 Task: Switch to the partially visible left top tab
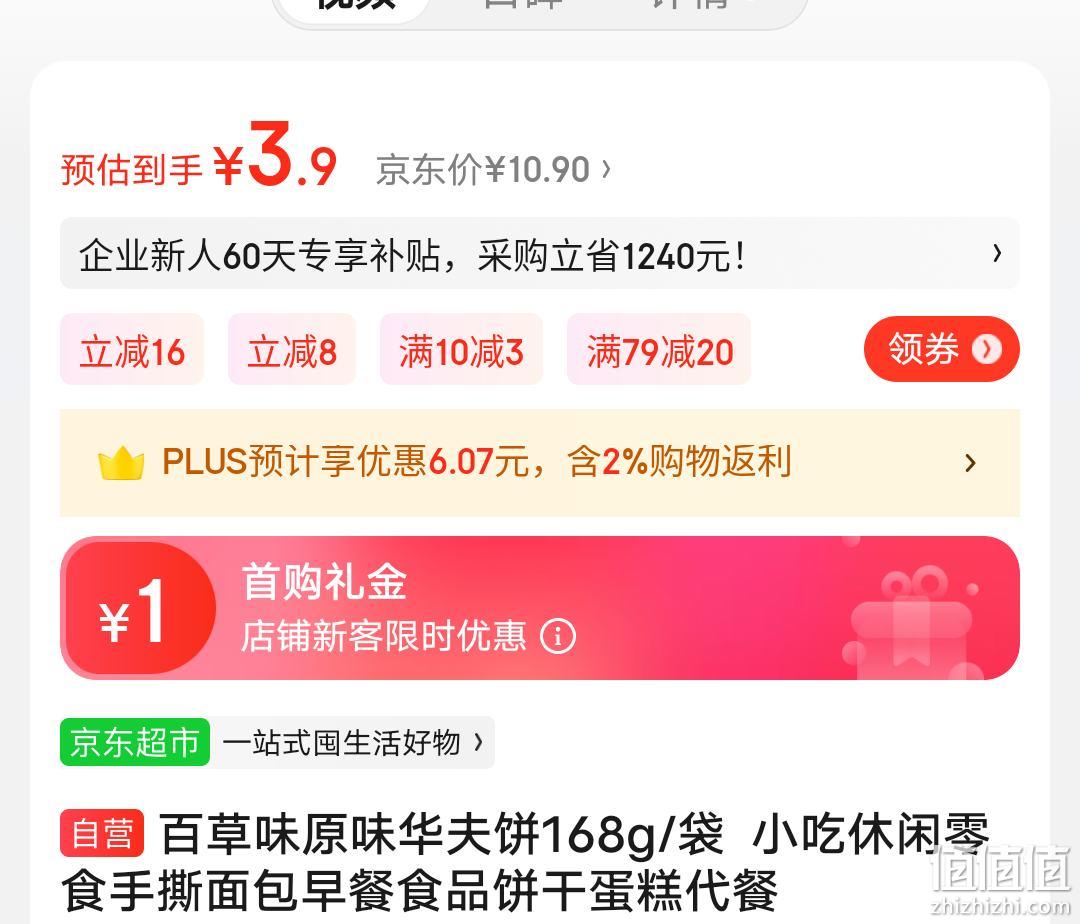(x=356, y=7)
